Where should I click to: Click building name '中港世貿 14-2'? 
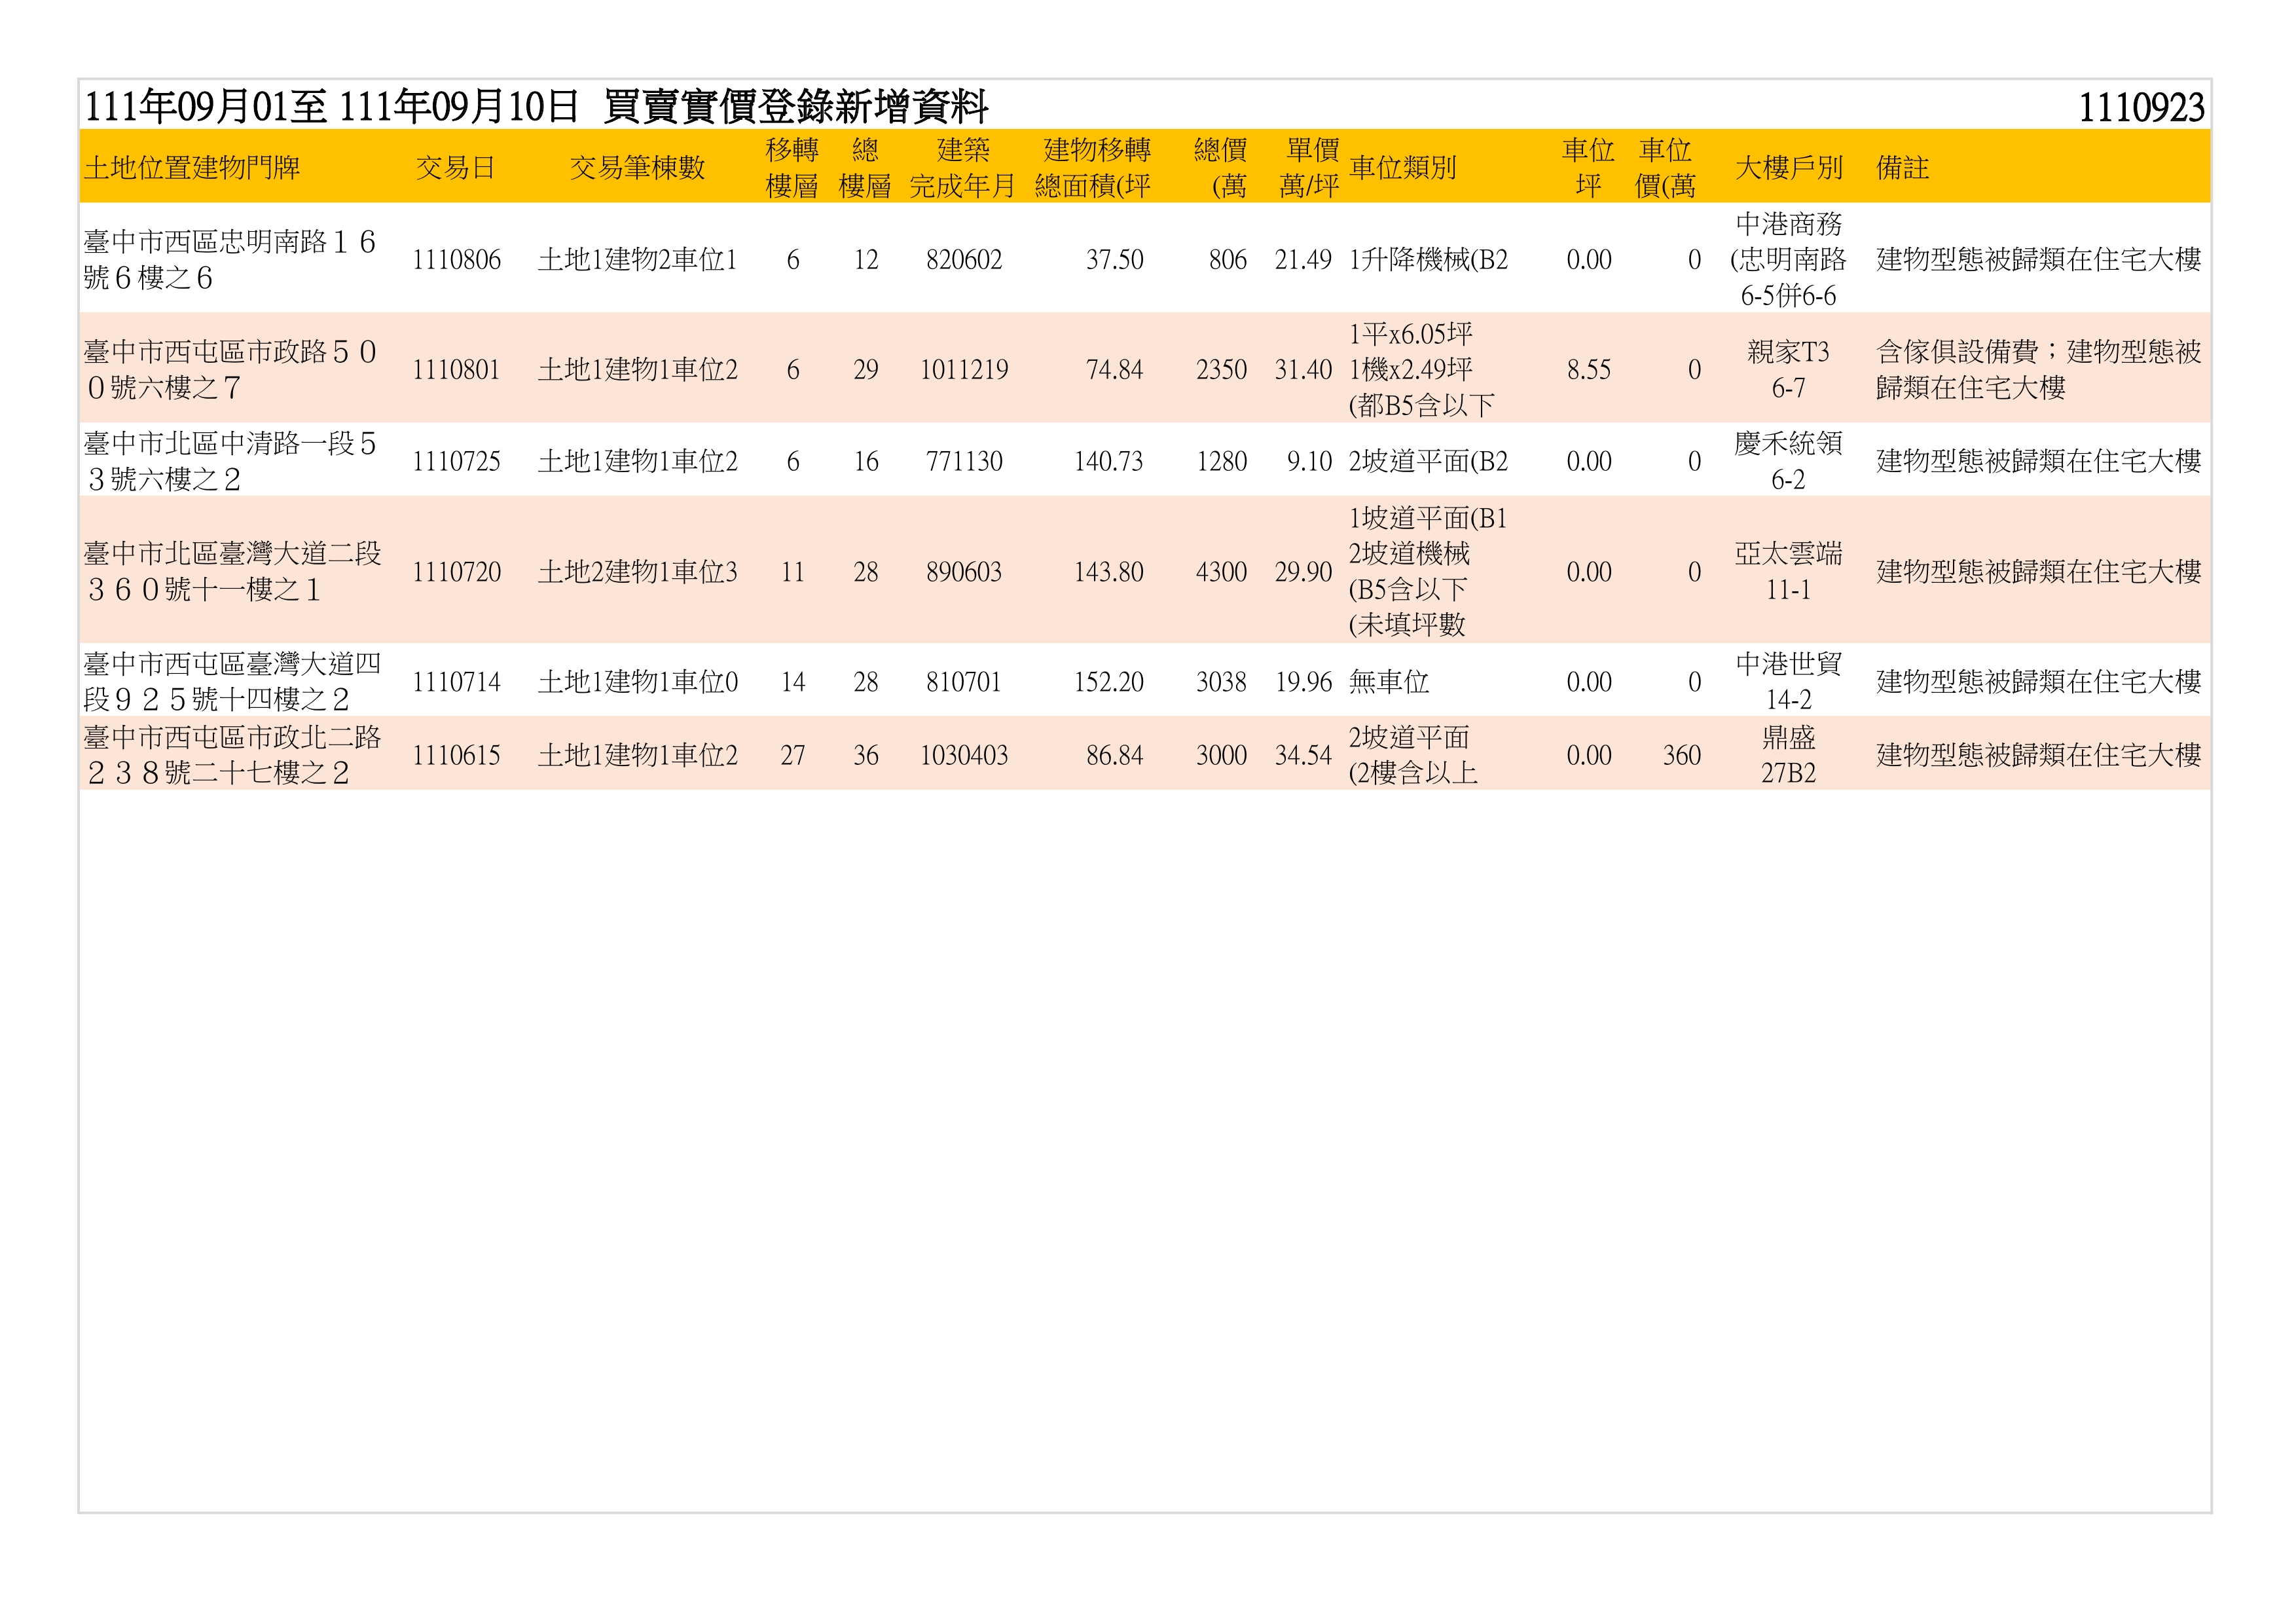click(1788, 681)
